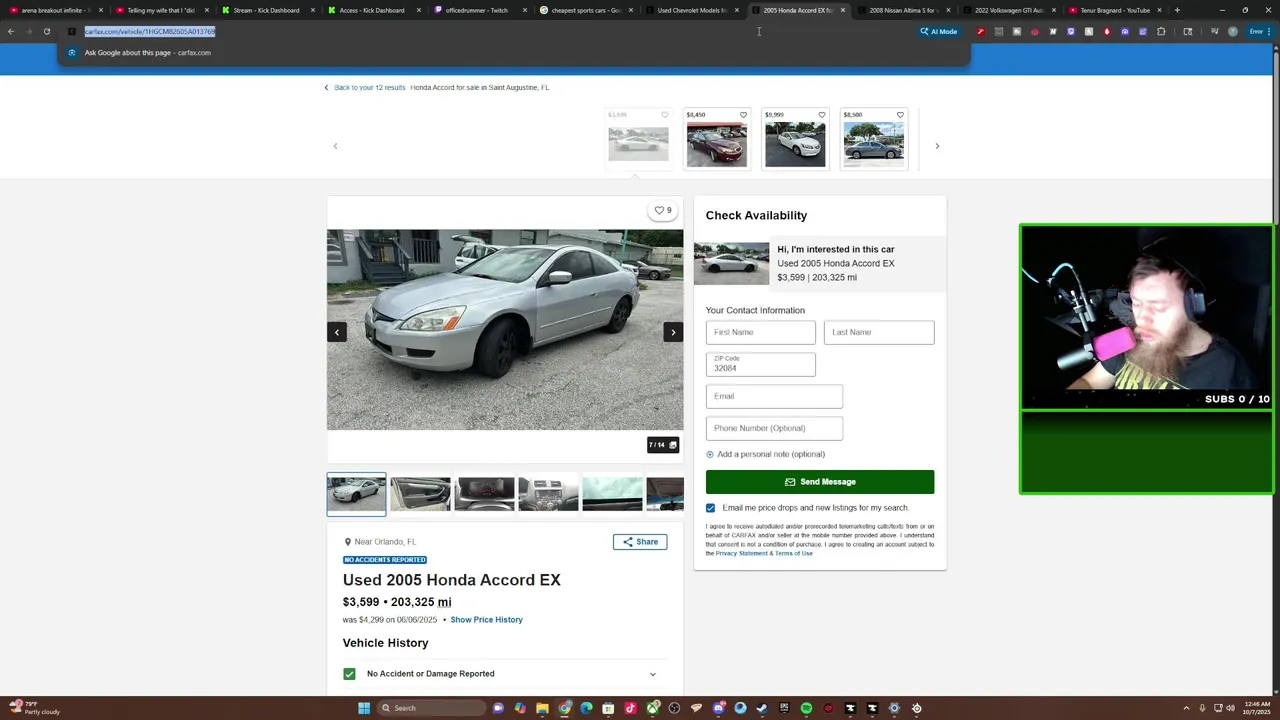Expand Add a personal note option
1280x720 pixels.
click(765, 454)
